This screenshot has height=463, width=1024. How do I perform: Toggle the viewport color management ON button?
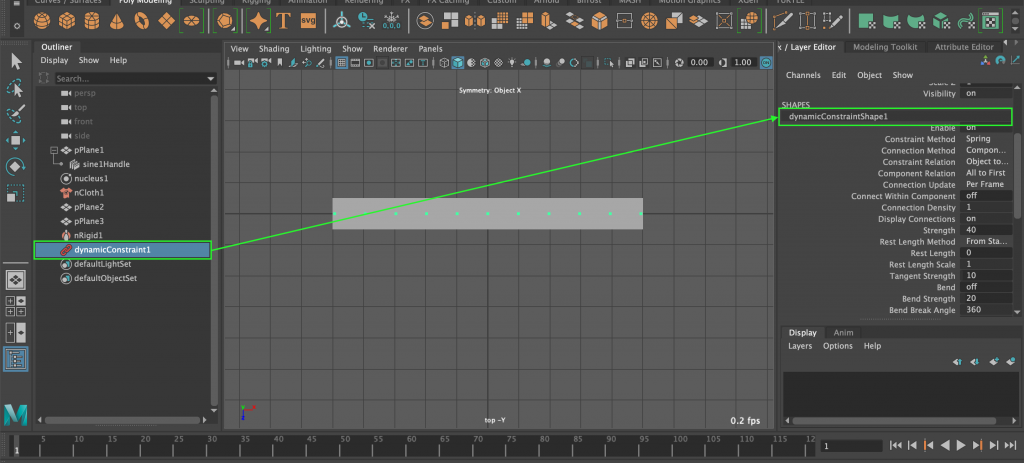[767, 63]
